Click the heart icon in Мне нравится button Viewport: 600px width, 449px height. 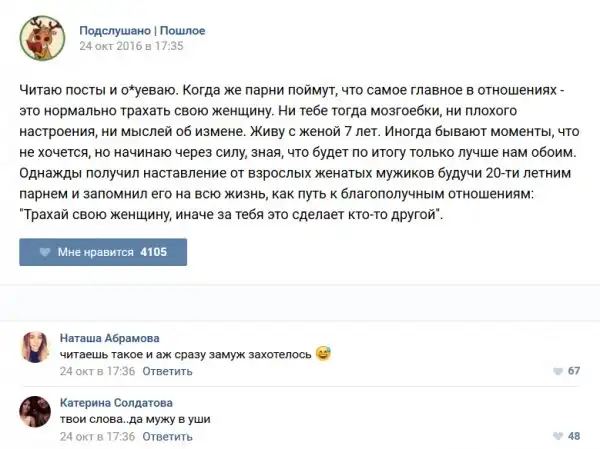tap(43, 252)
